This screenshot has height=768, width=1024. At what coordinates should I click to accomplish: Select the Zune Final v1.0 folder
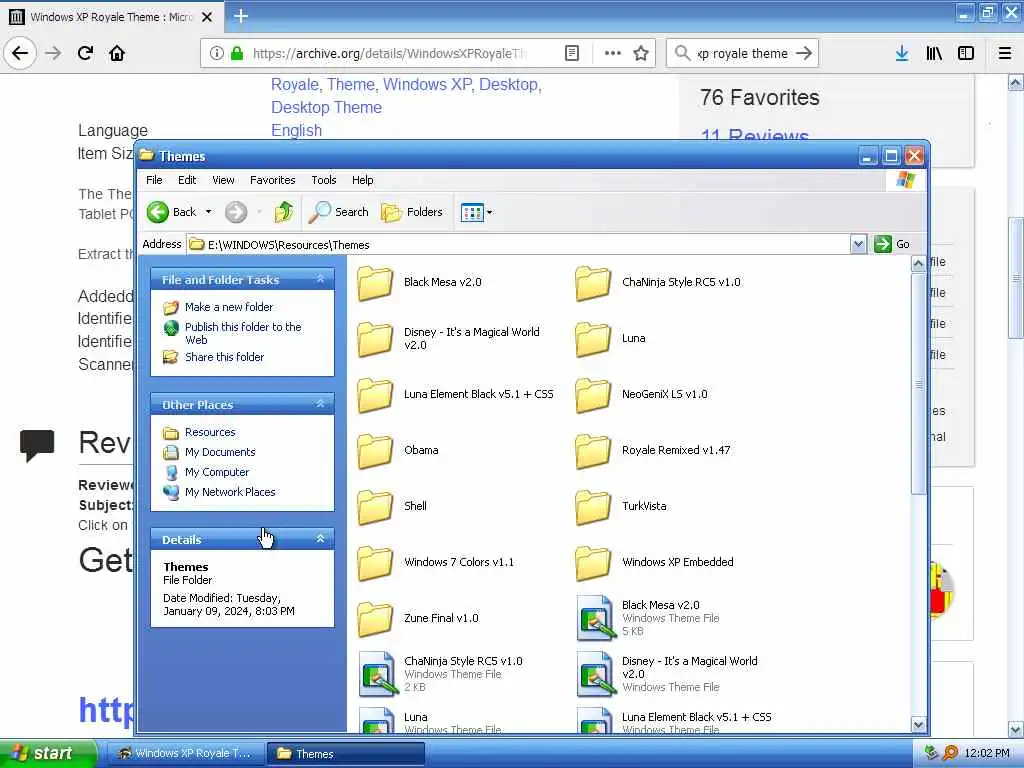pos(418,618)
